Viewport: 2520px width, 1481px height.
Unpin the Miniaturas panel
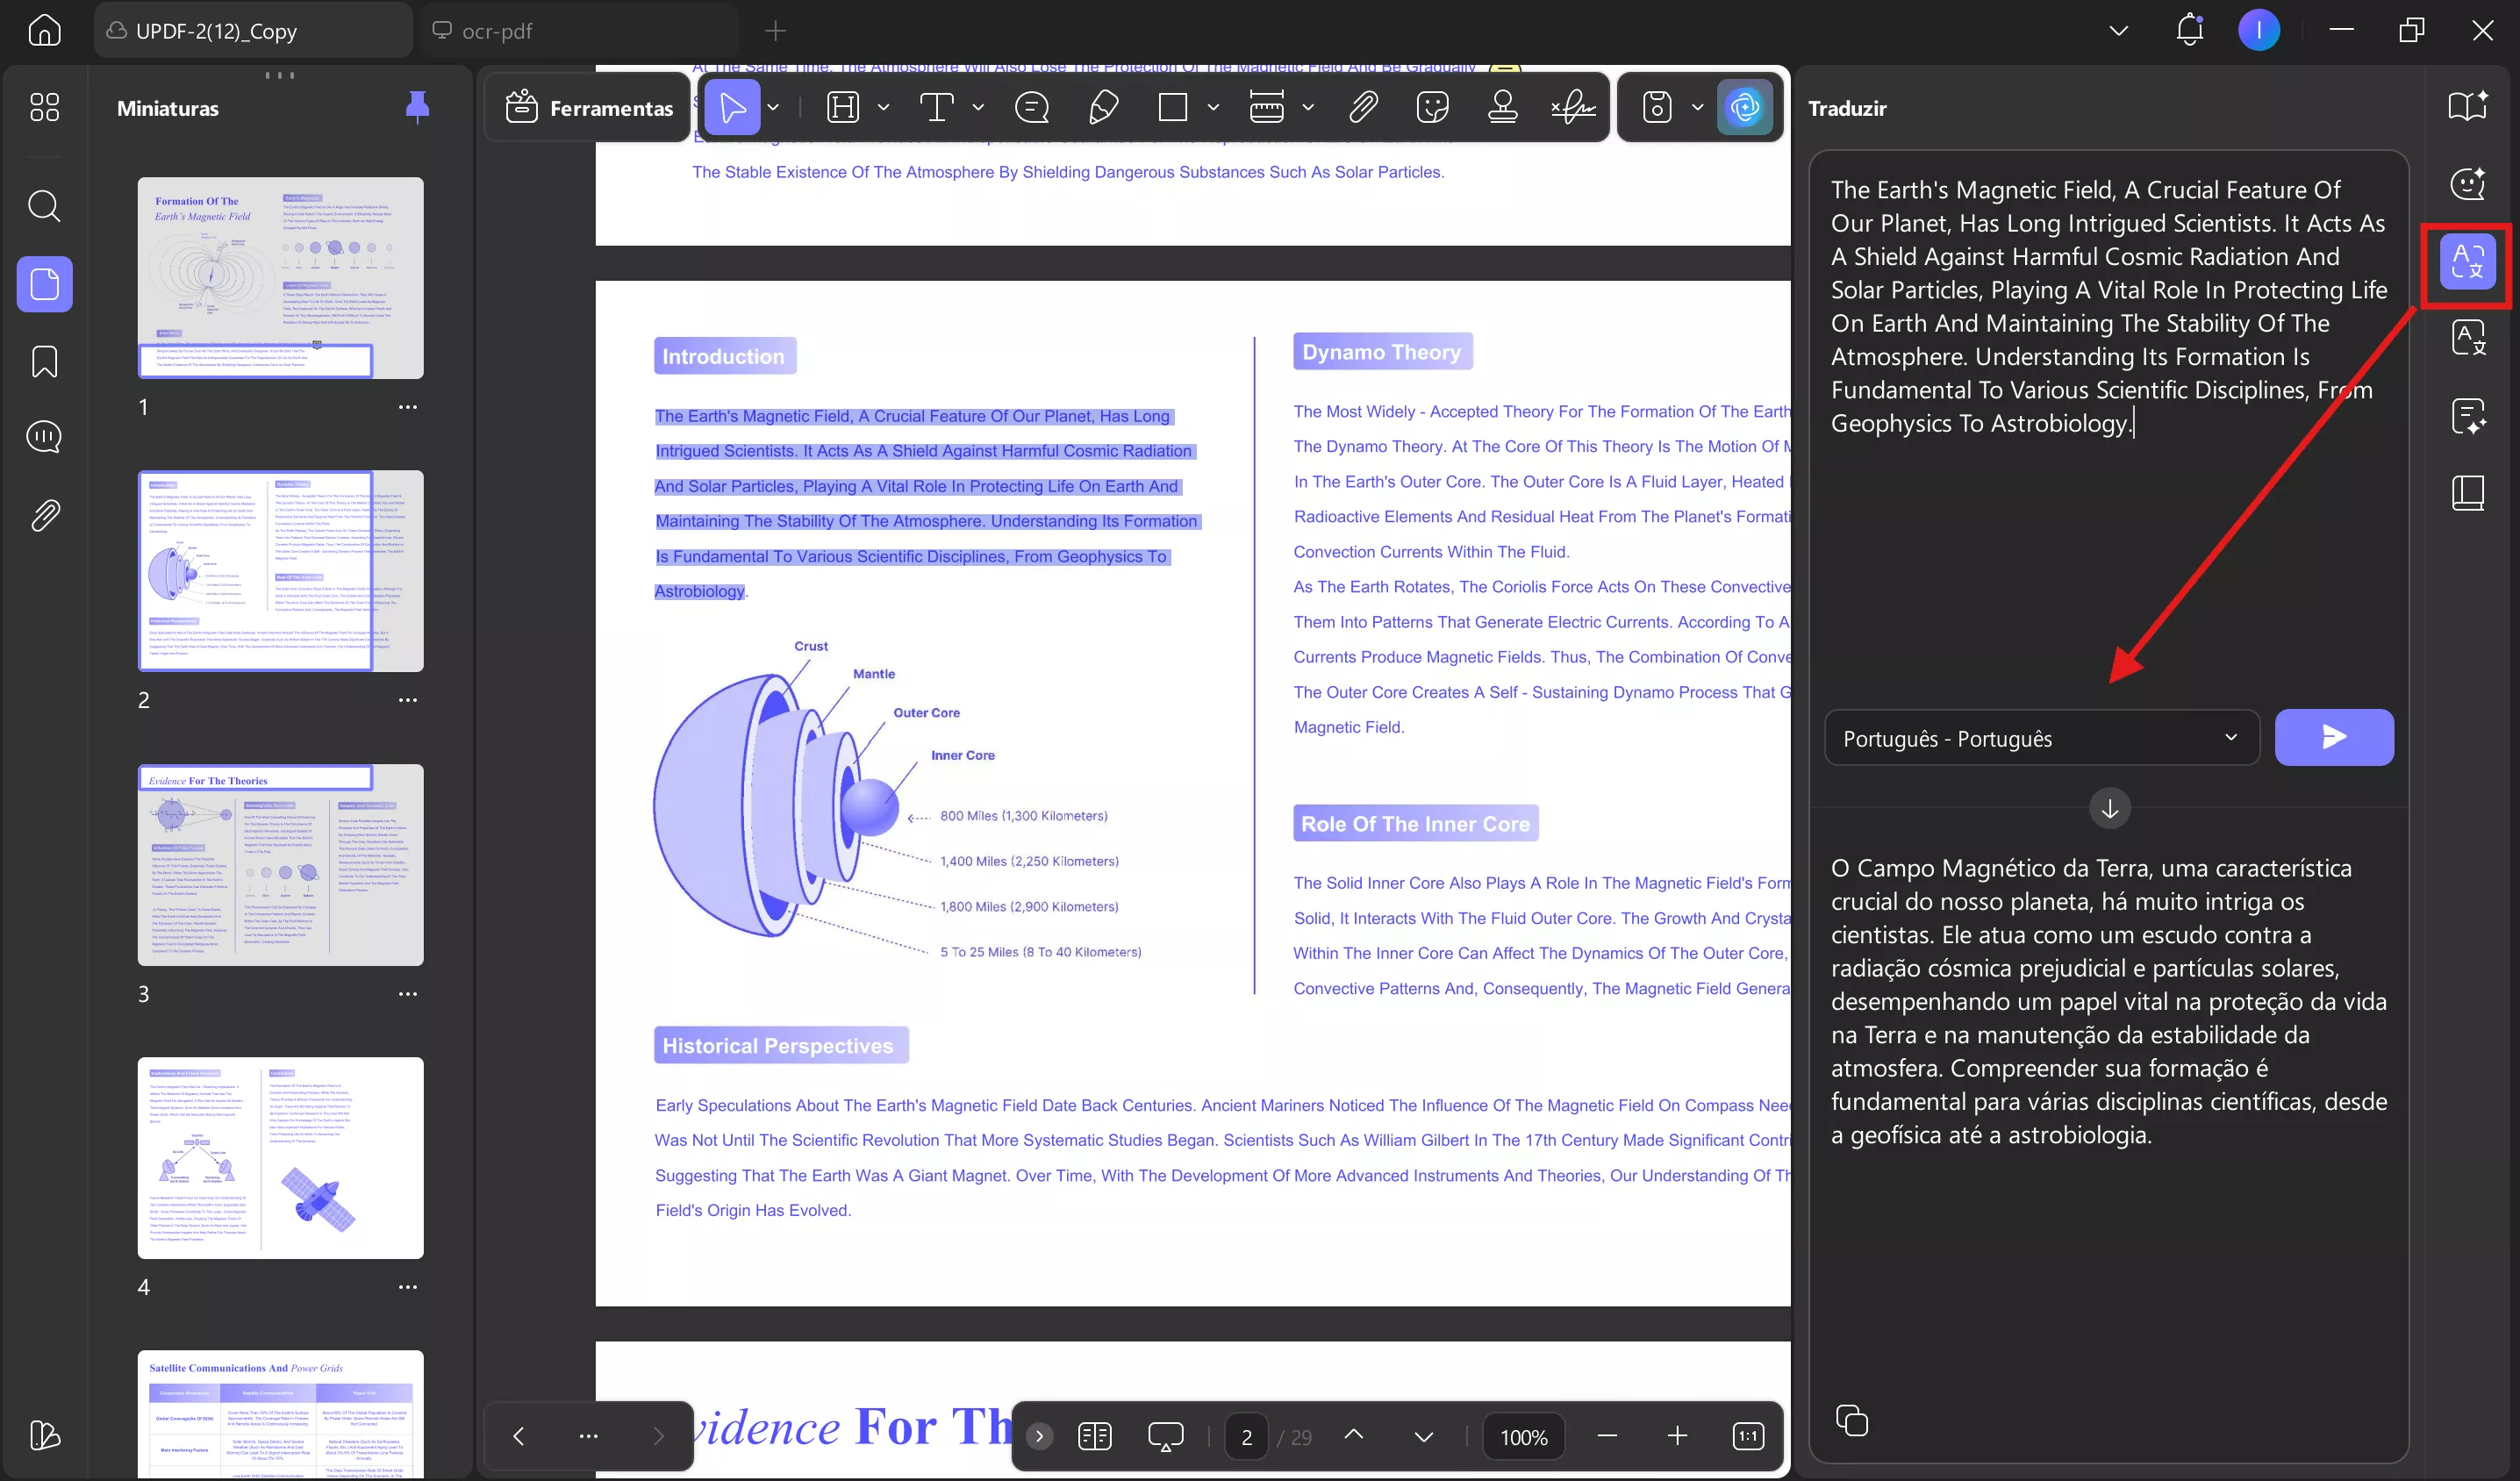[x=417, y=106]
